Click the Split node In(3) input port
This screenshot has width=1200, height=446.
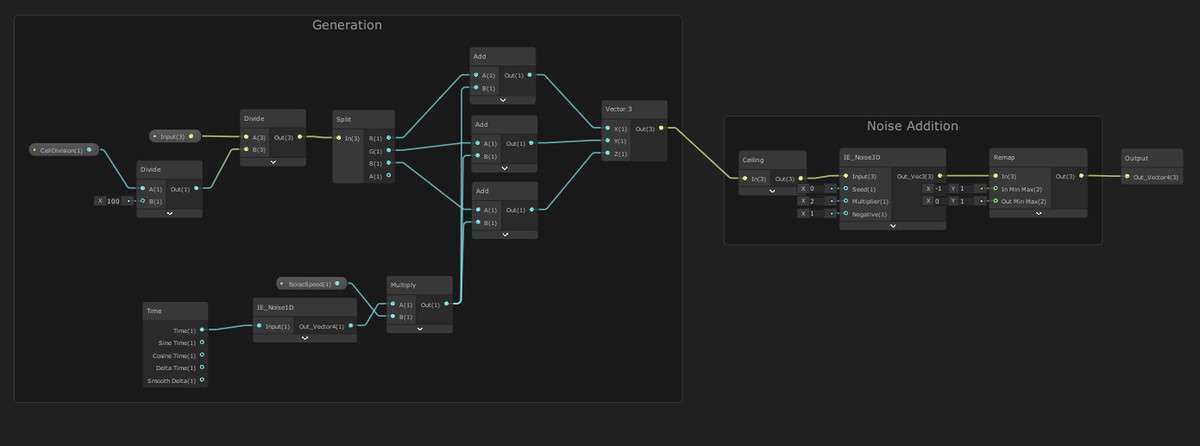pos(340,138)
